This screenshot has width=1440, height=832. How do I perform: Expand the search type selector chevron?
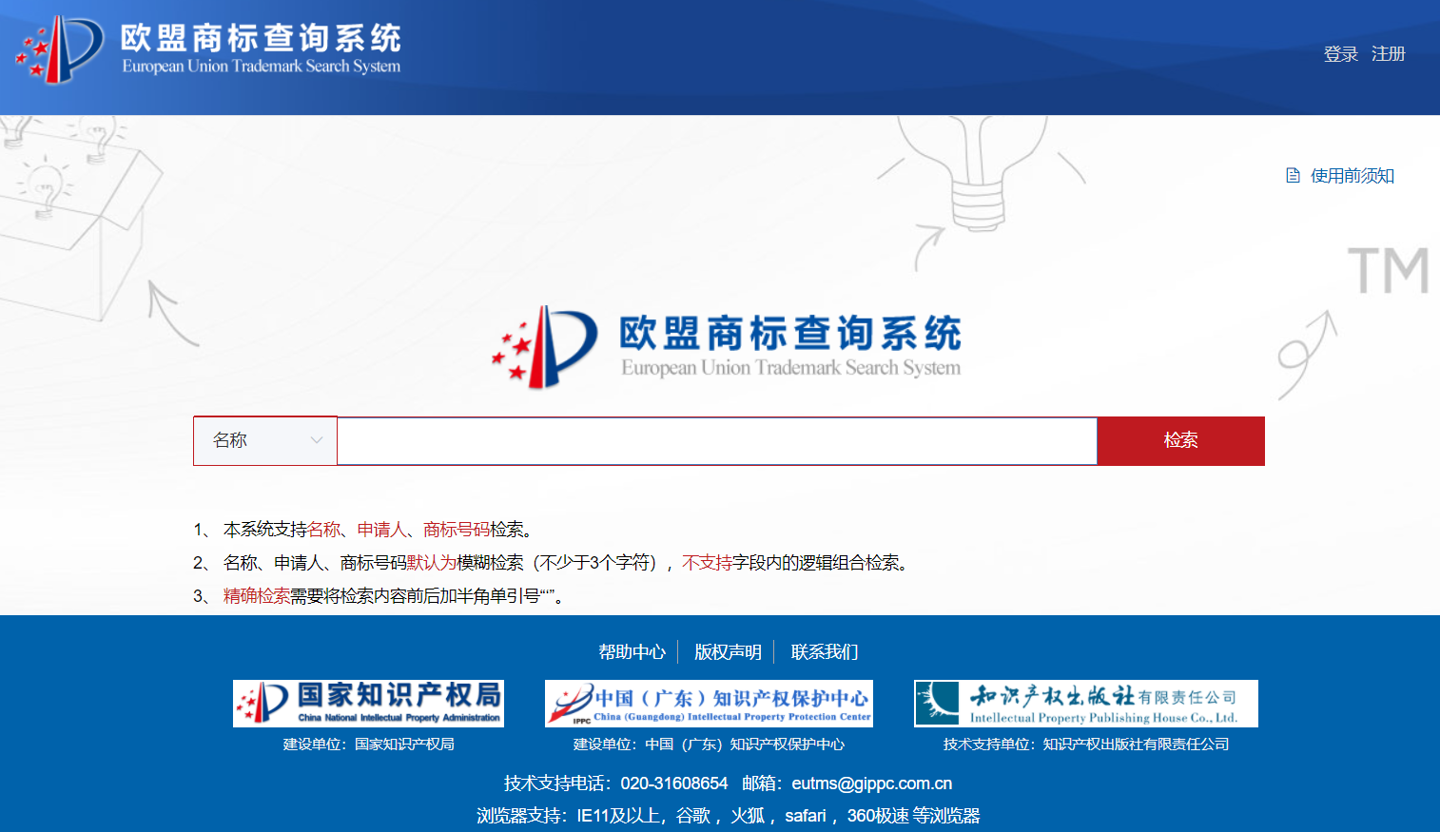click(316, 440)
